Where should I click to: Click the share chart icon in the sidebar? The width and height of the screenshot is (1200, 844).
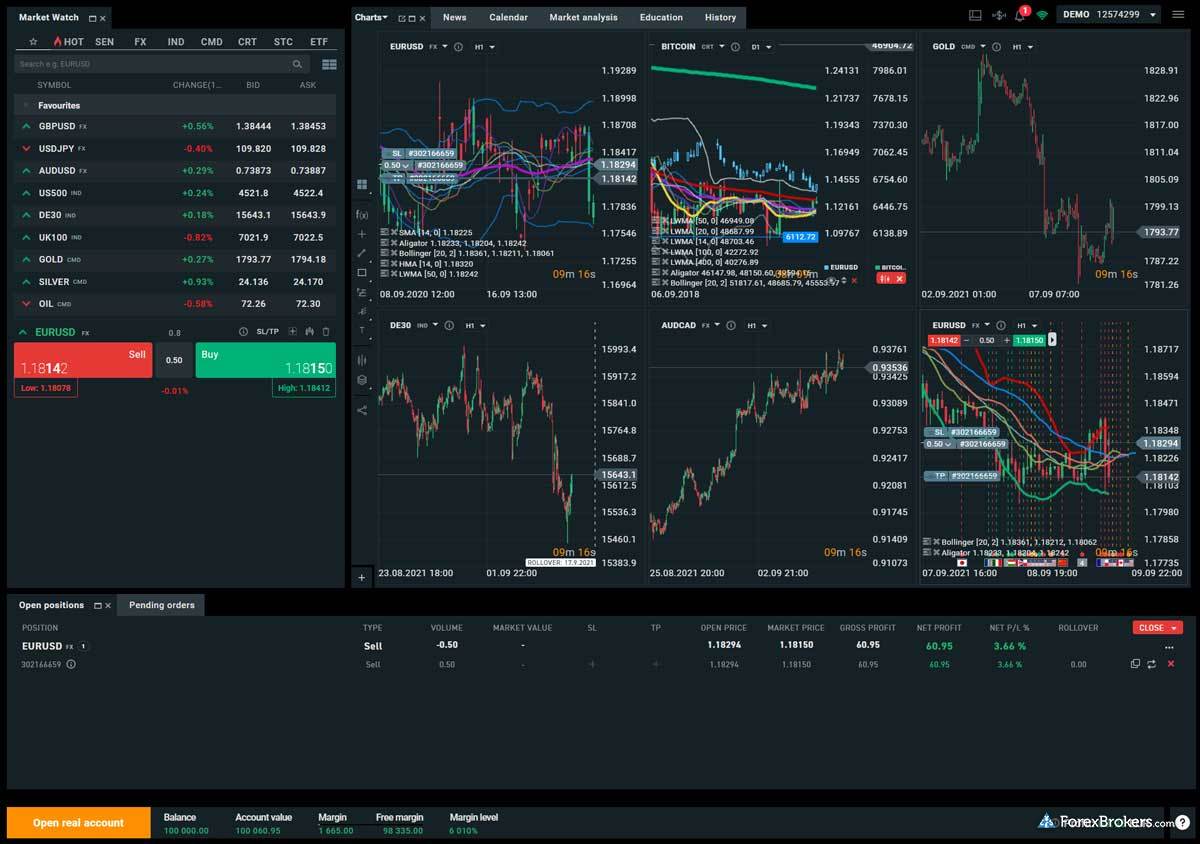[362, 409]
